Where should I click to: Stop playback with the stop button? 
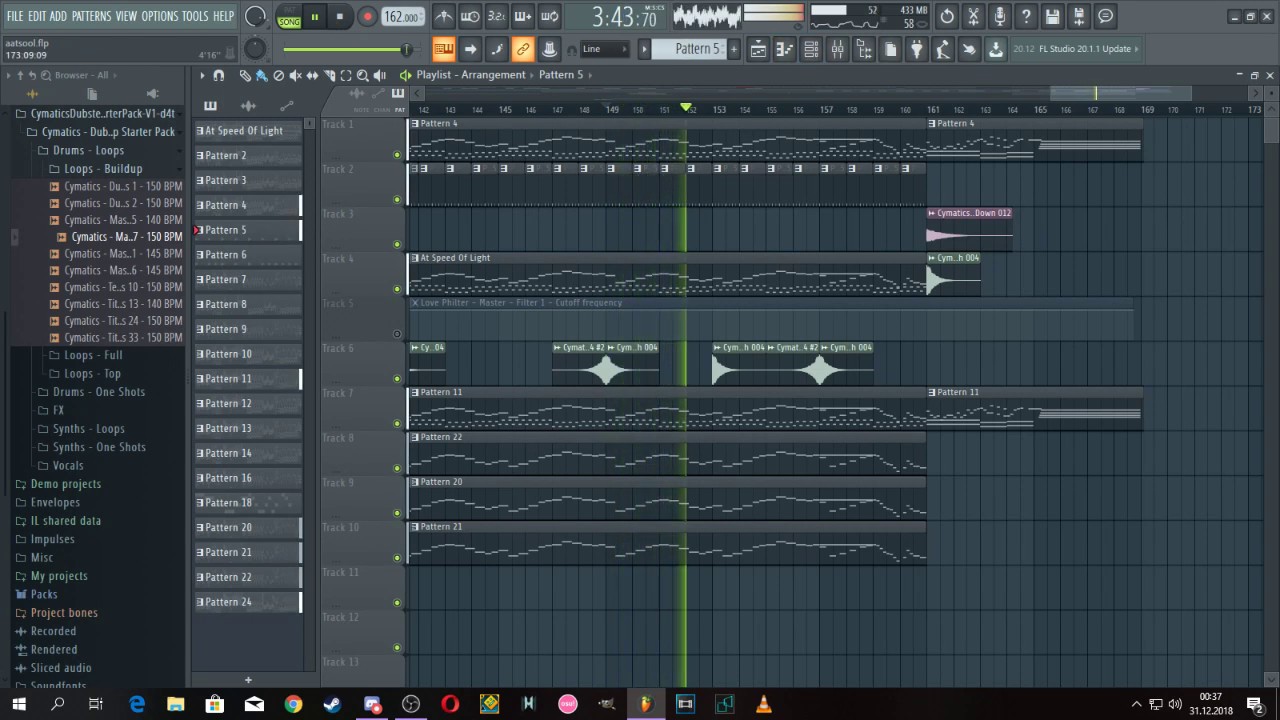(x=340, y=16)
